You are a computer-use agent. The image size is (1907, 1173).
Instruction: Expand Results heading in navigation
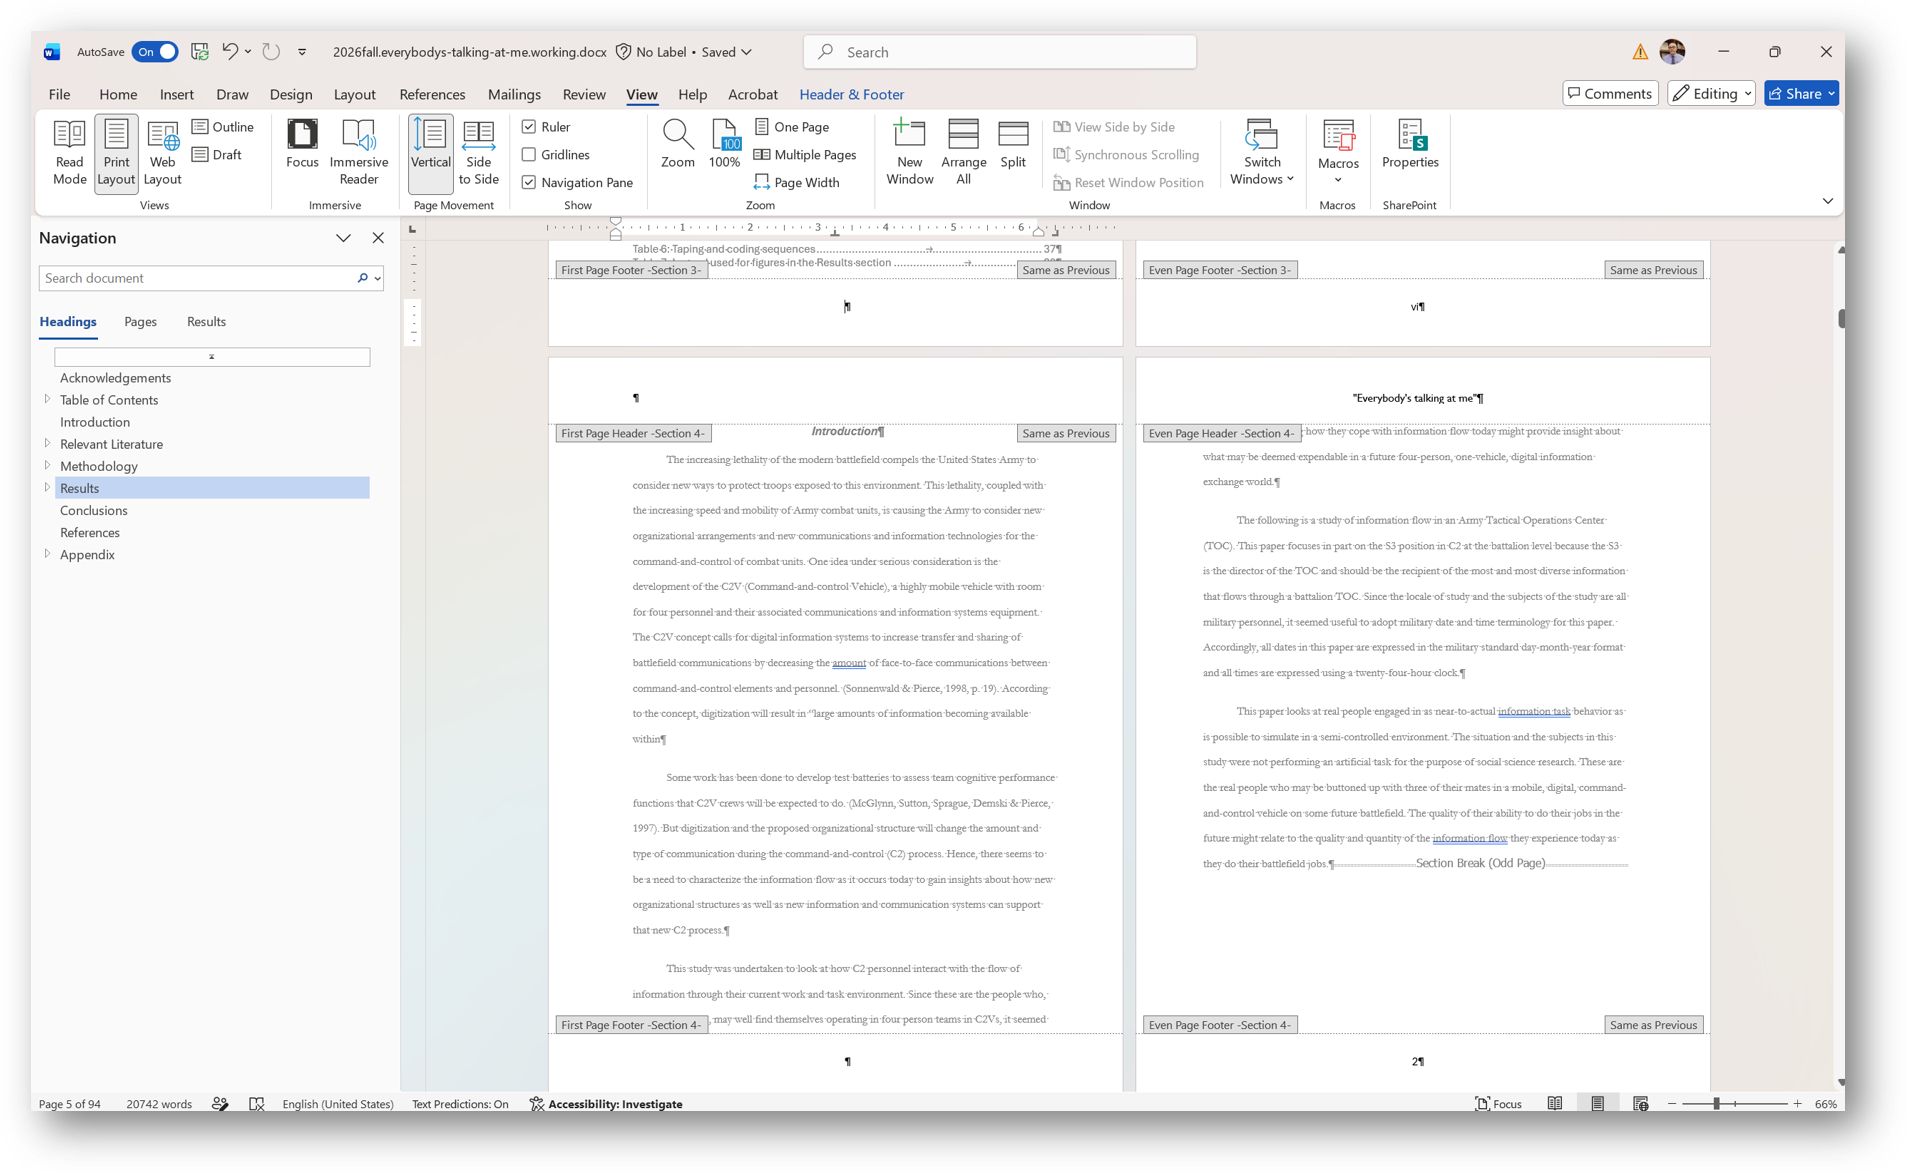pos(47,487)
